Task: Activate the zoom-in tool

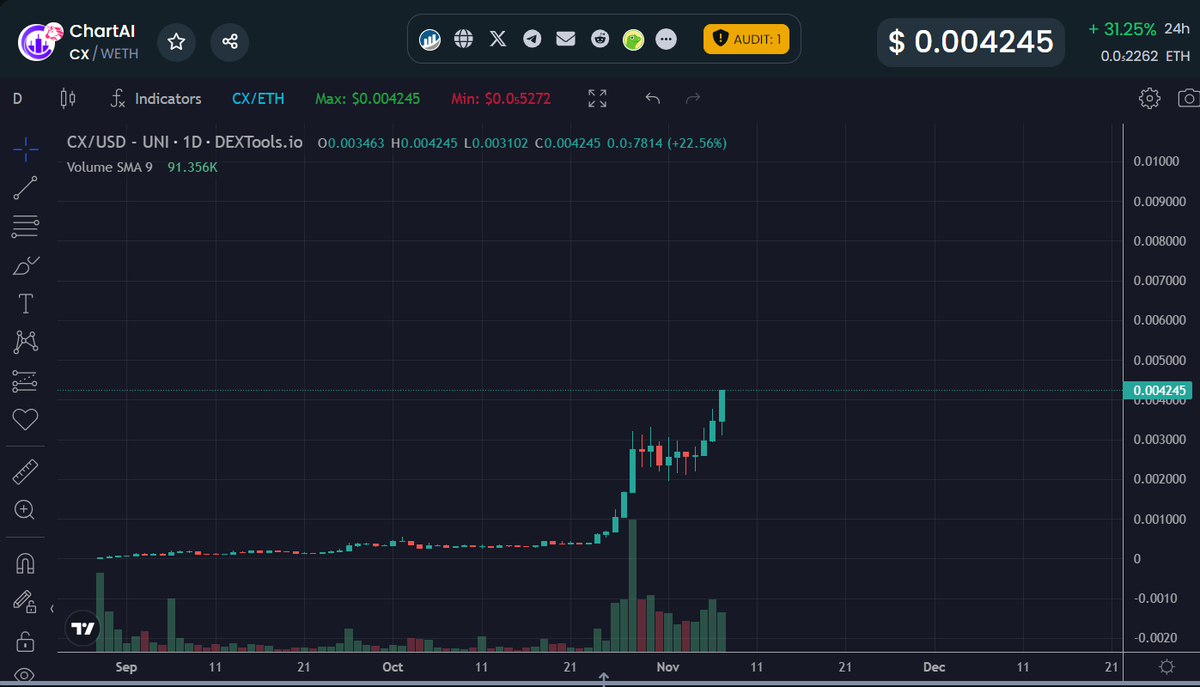Action: click(x=25, y=510)
